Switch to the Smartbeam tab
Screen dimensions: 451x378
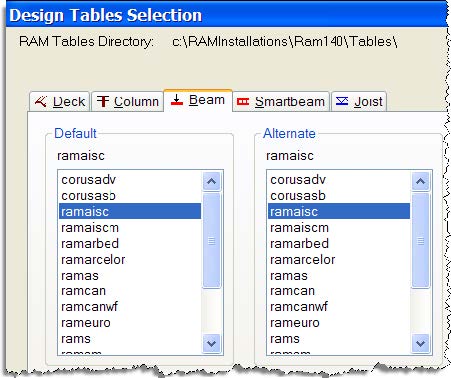[x=281, y=101]
